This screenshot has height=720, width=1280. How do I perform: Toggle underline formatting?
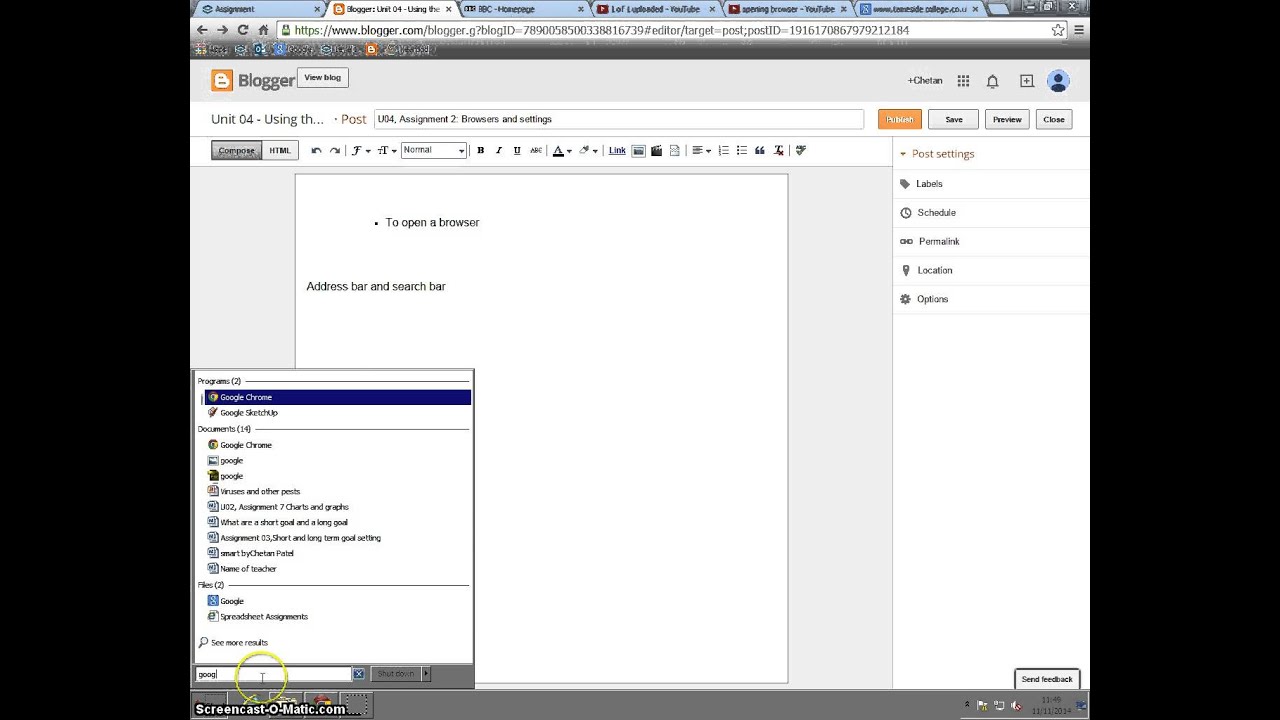[x=517, y=151]
